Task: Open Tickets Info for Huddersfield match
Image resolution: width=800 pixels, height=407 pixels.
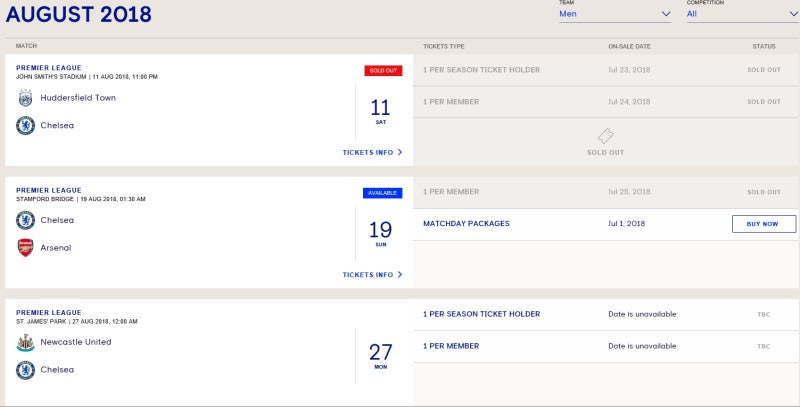Action: point(372,152)
